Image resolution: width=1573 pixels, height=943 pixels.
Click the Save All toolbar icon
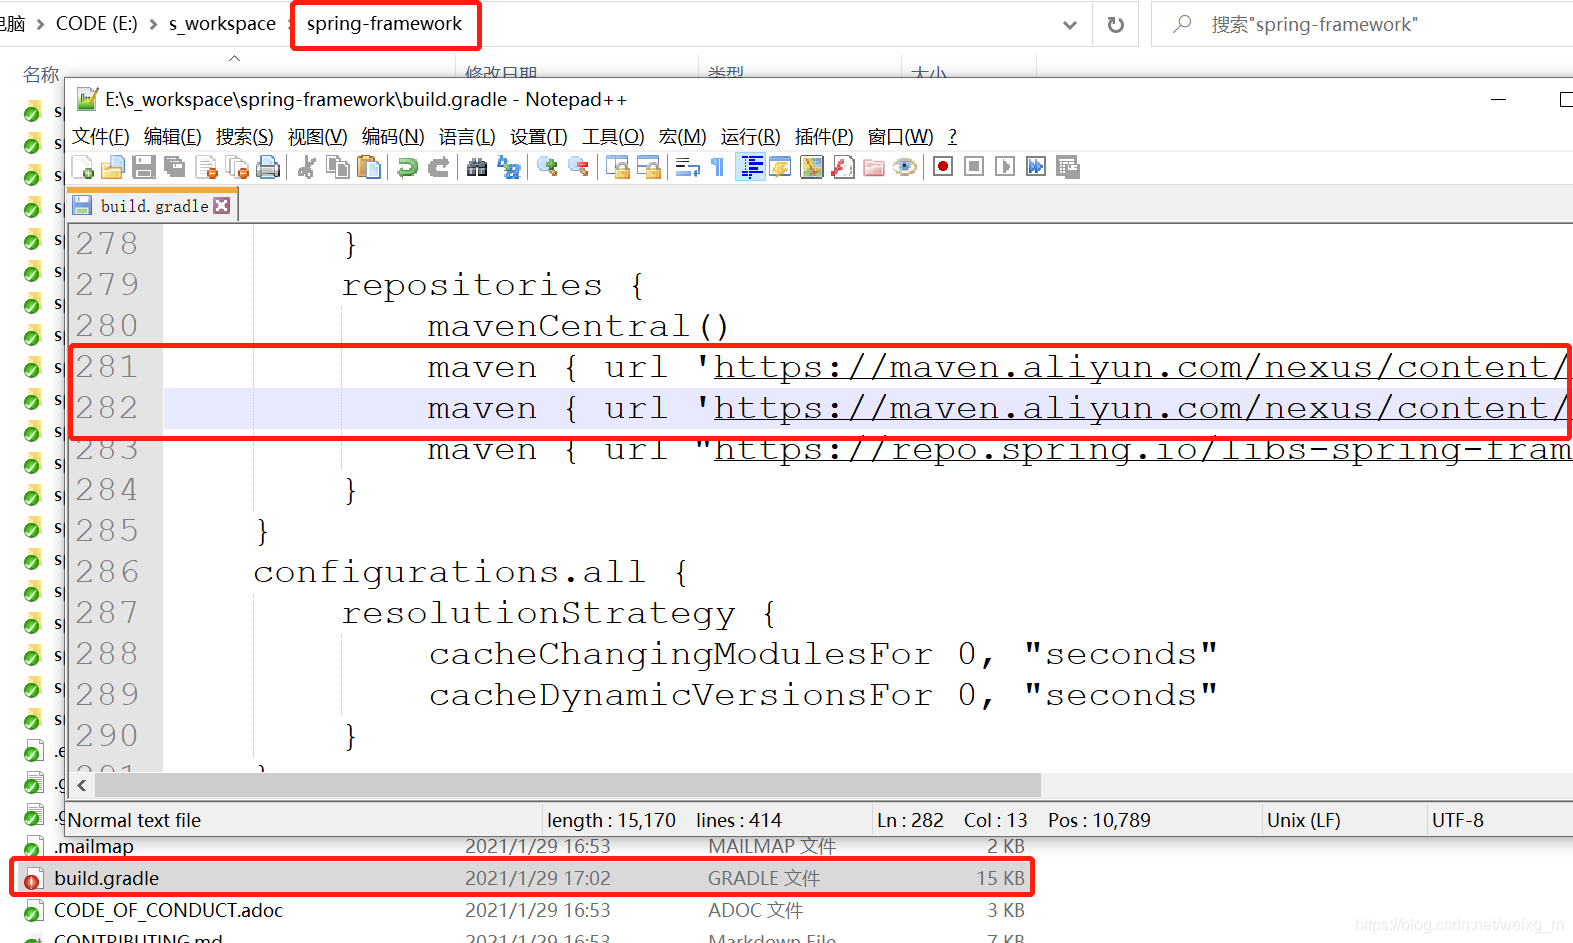175,167
